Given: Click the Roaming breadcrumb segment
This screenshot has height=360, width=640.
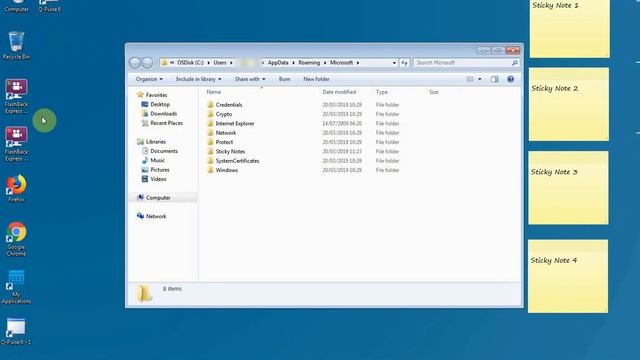Looking at the screenshot, I should tap(309, 63).
